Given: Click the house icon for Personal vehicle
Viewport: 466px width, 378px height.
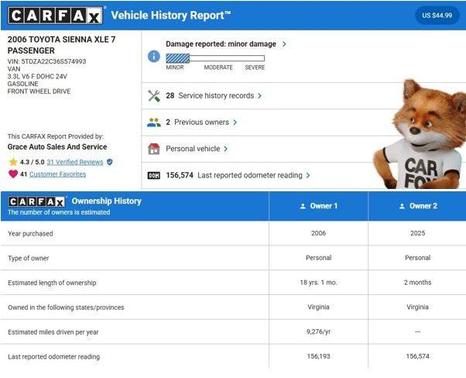Looking at the screenshot, I should tap(154, 149).
